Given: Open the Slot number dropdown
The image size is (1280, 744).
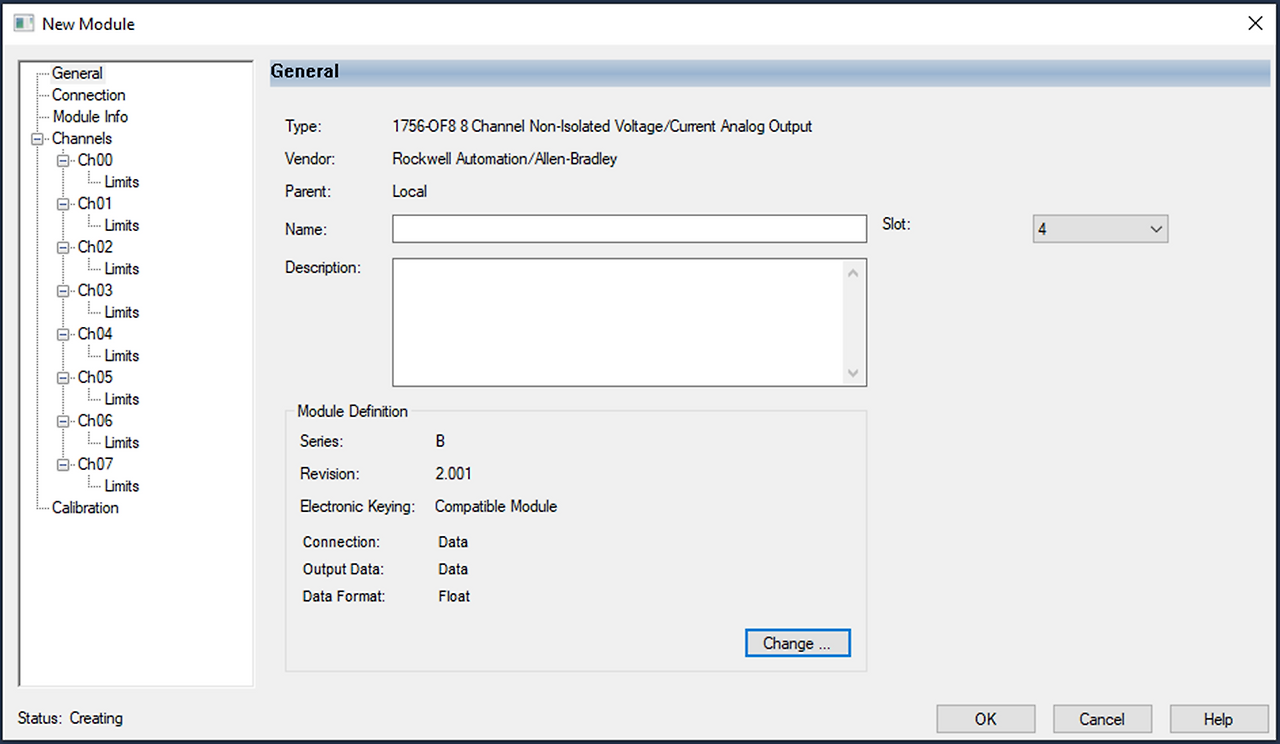Looking at the screenshot, I should [1156, 228].
